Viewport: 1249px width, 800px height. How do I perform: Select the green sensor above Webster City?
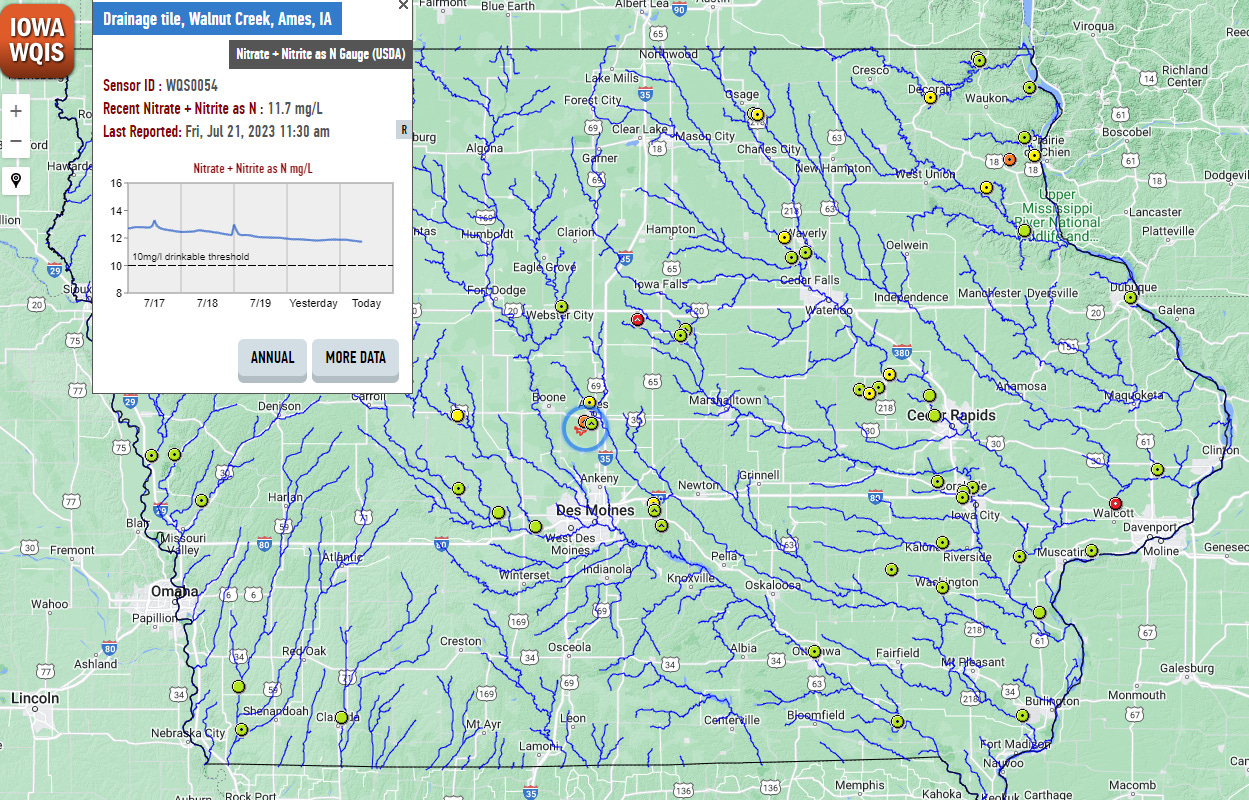[x=562, y=306]
